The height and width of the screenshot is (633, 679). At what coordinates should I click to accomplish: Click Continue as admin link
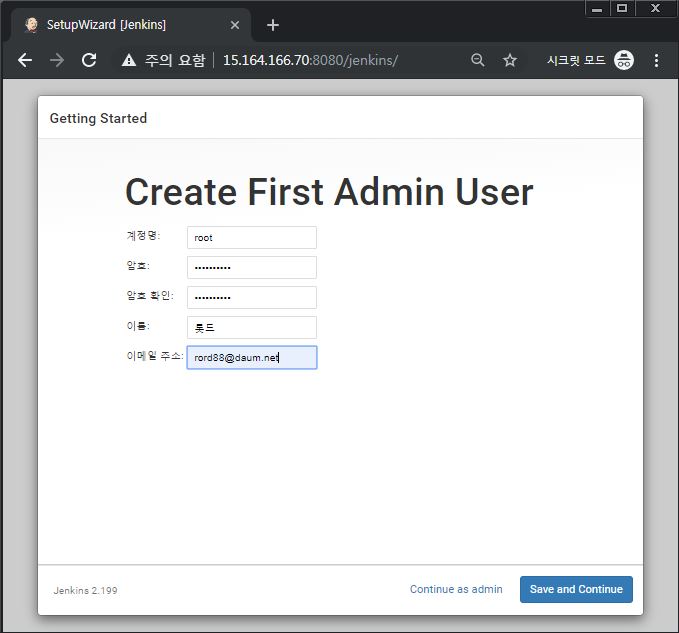(x=456, y=589)
